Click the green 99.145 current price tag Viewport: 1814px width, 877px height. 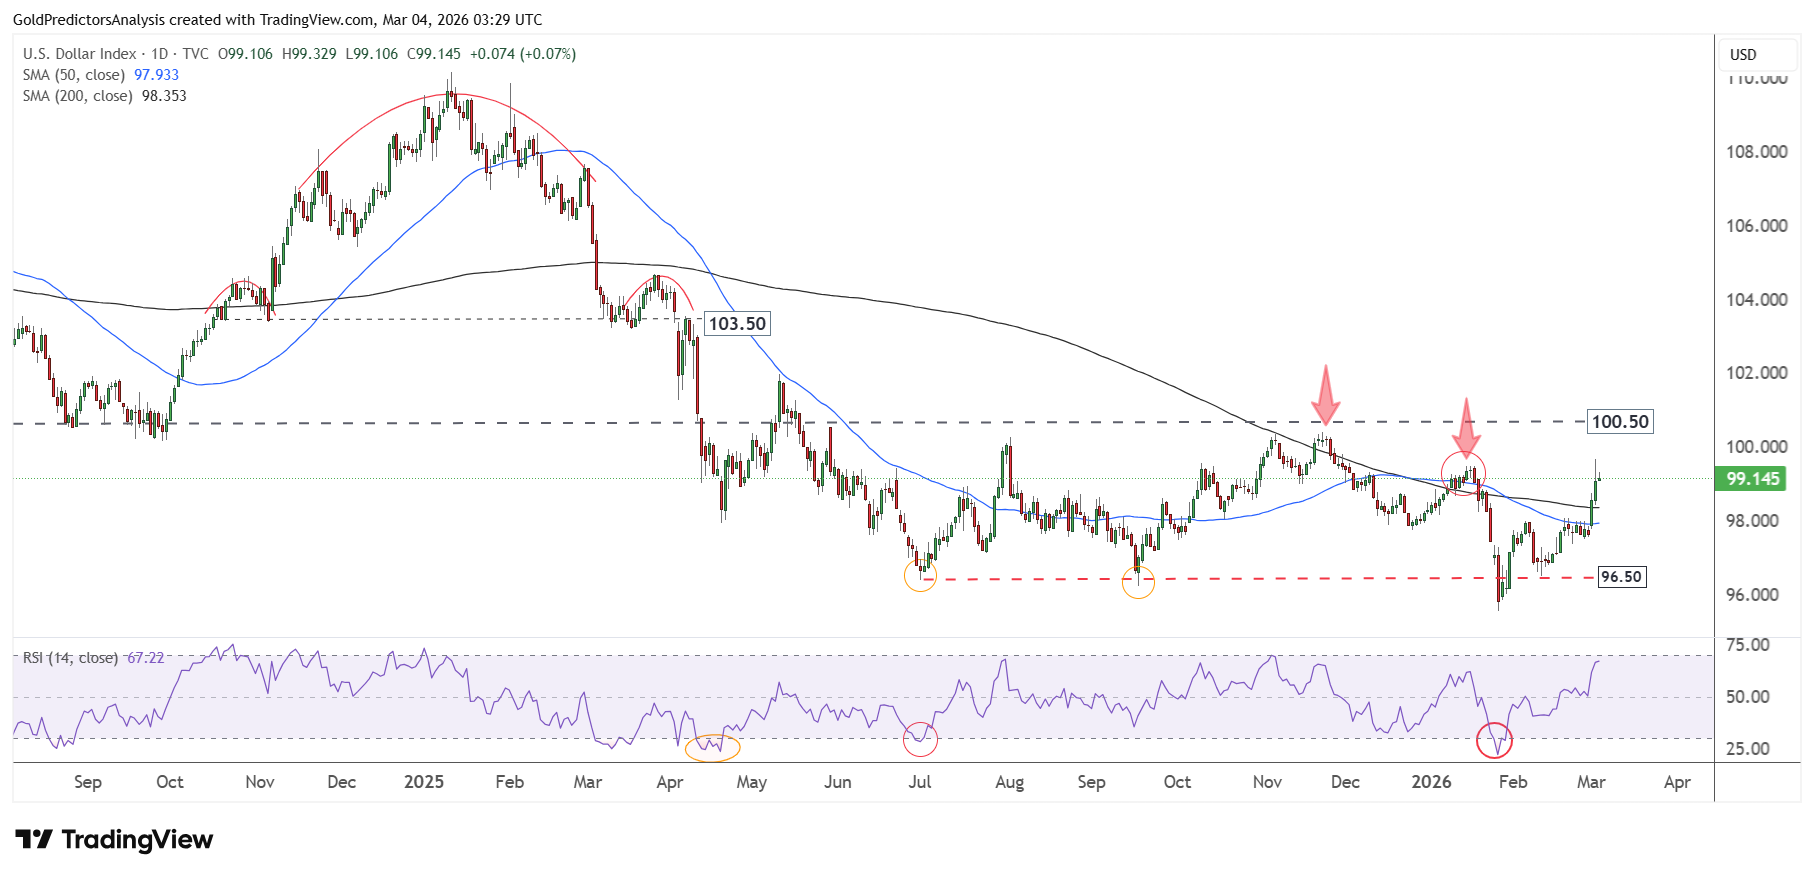pos(1752,479)
